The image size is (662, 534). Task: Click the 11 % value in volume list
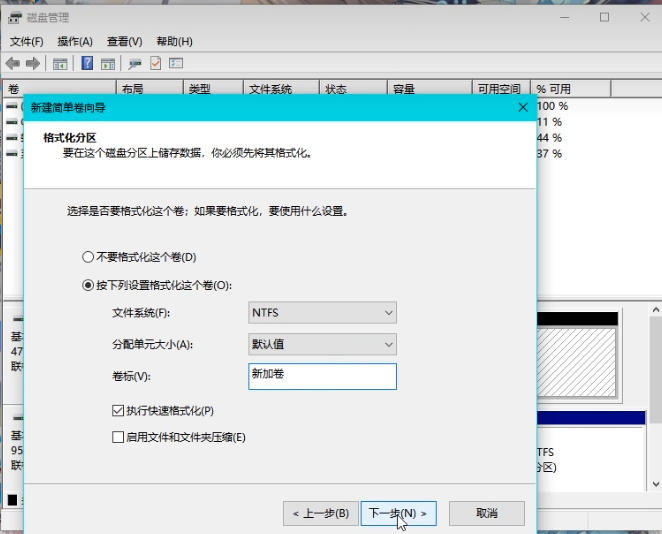click(549, 122)
